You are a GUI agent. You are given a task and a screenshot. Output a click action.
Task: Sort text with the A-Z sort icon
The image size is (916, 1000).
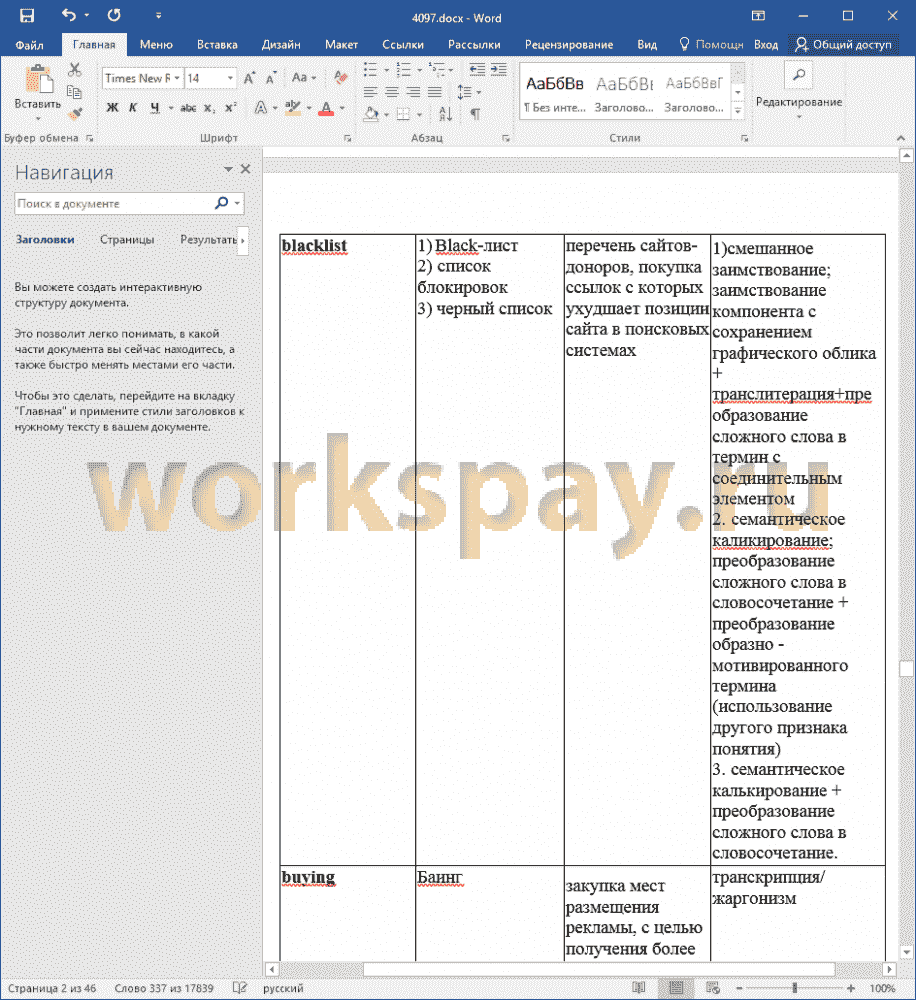[x=445, y=114]
